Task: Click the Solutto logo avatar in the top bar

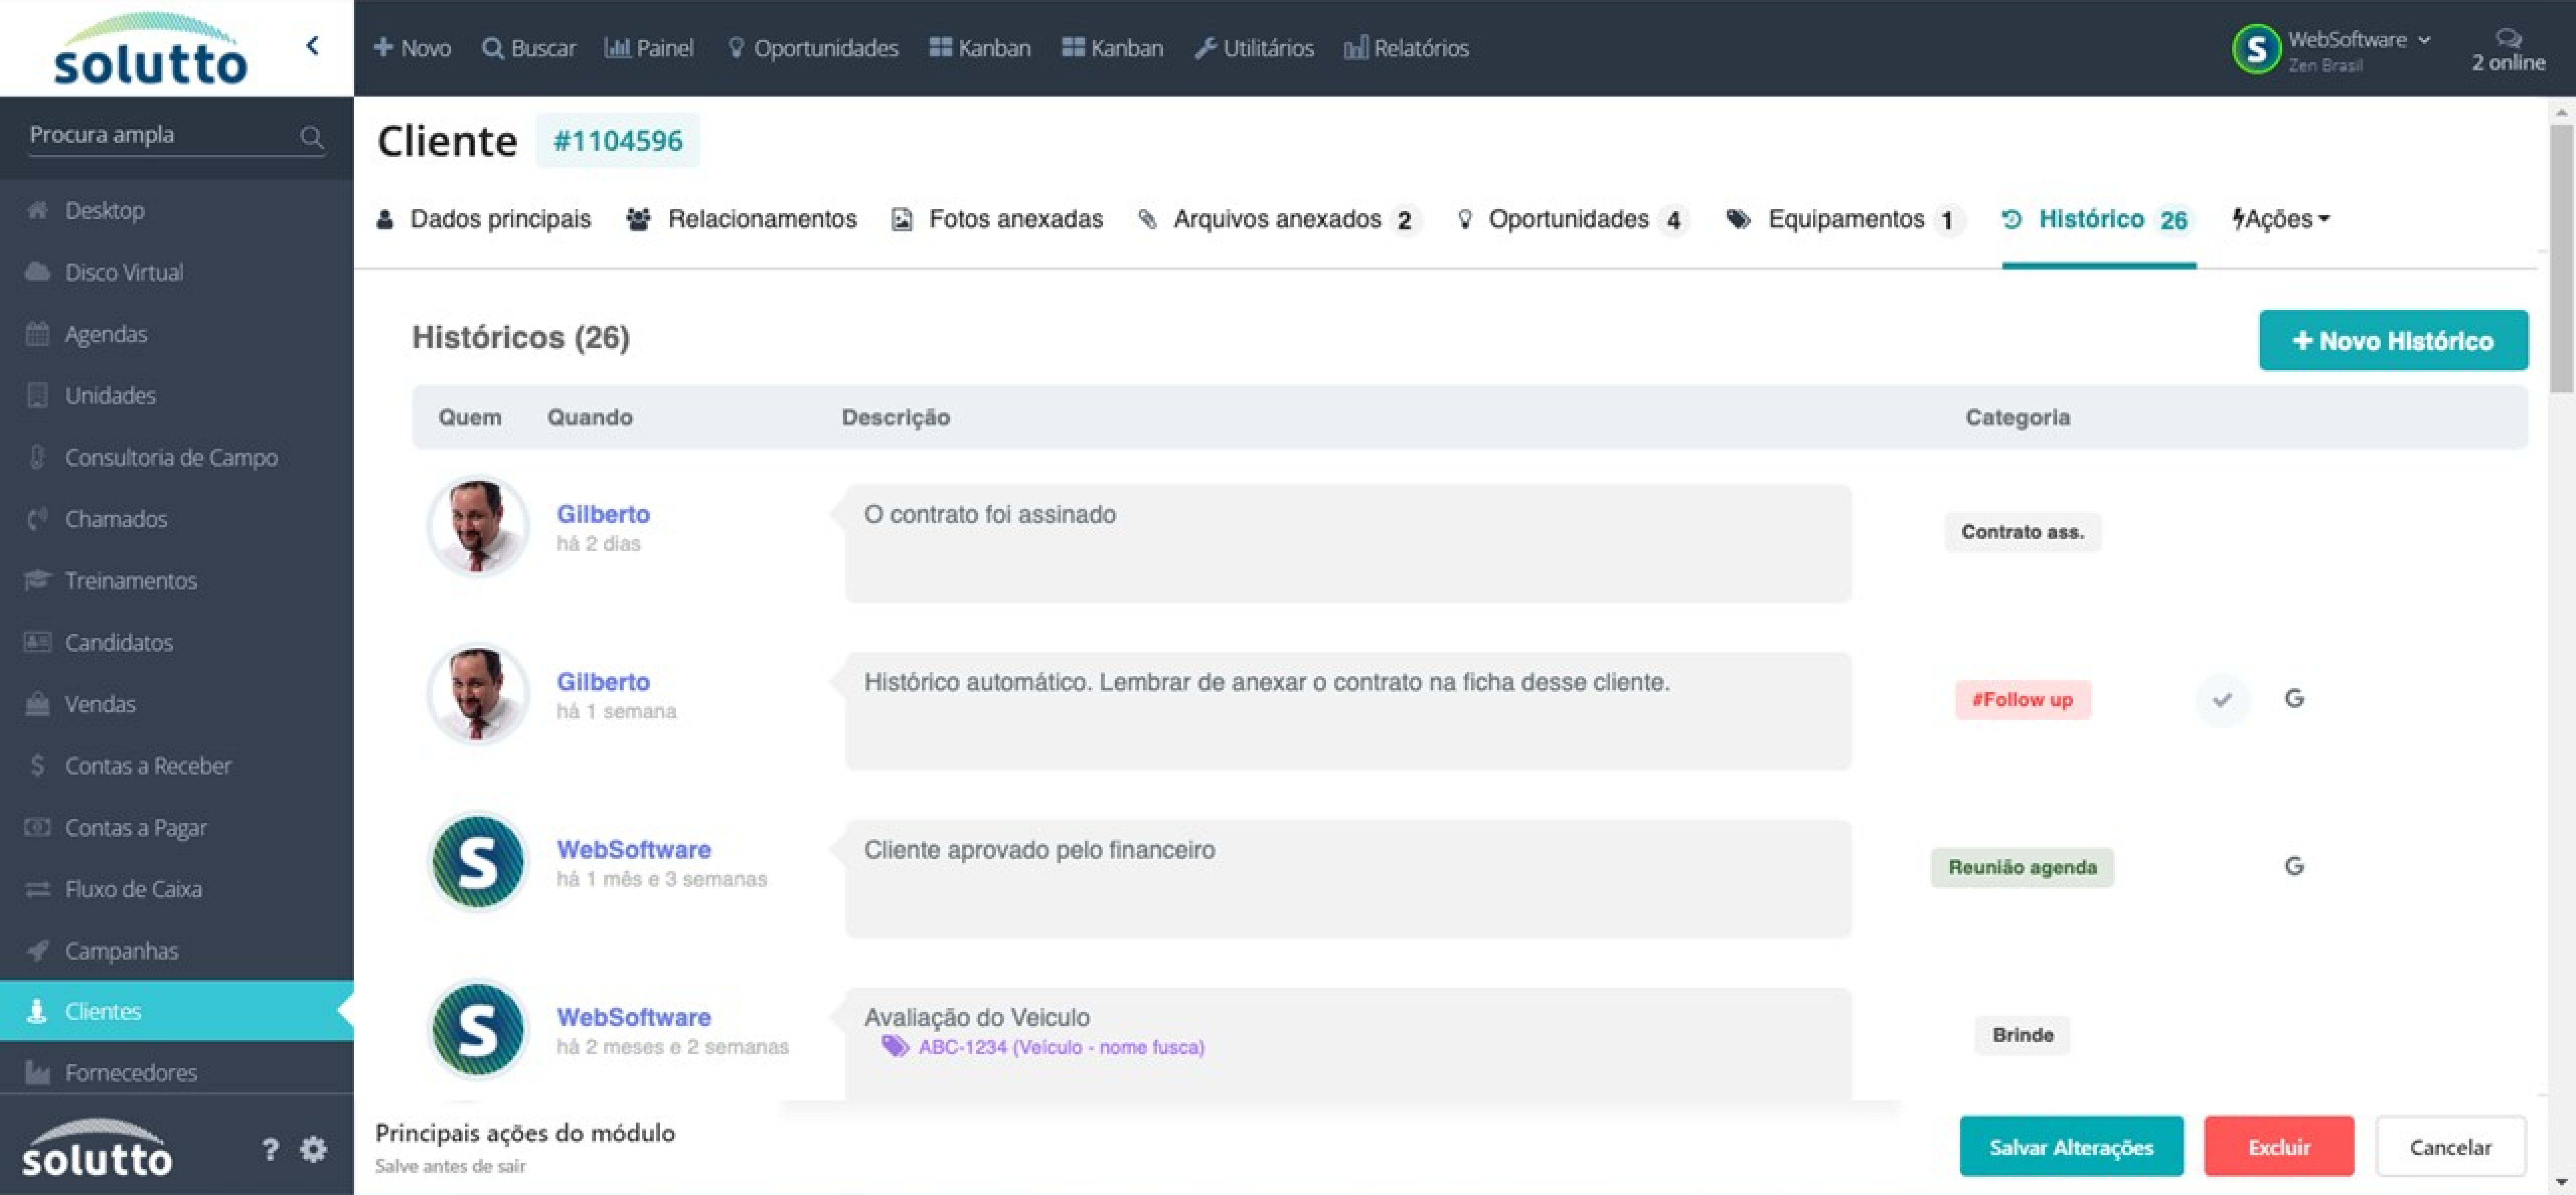Action: point(2256,49)
